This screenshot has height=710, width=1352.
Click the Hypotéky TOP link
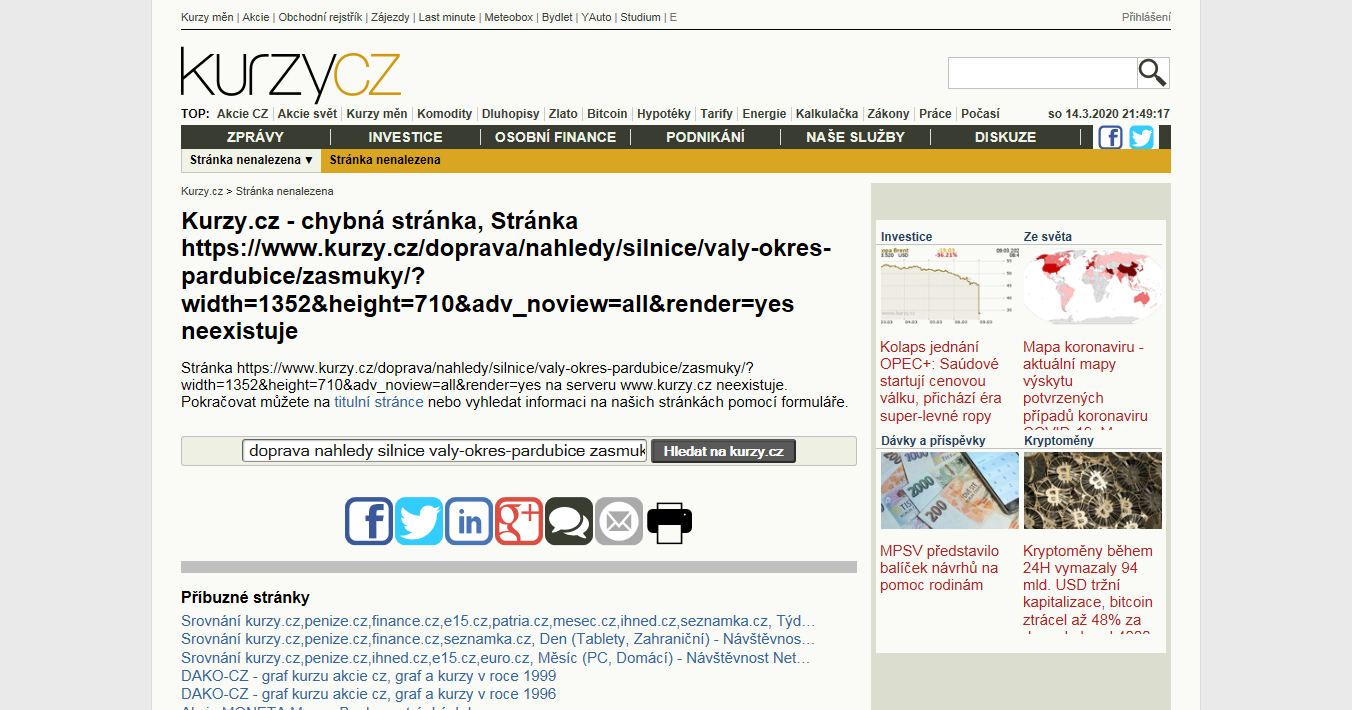(664, 114)
